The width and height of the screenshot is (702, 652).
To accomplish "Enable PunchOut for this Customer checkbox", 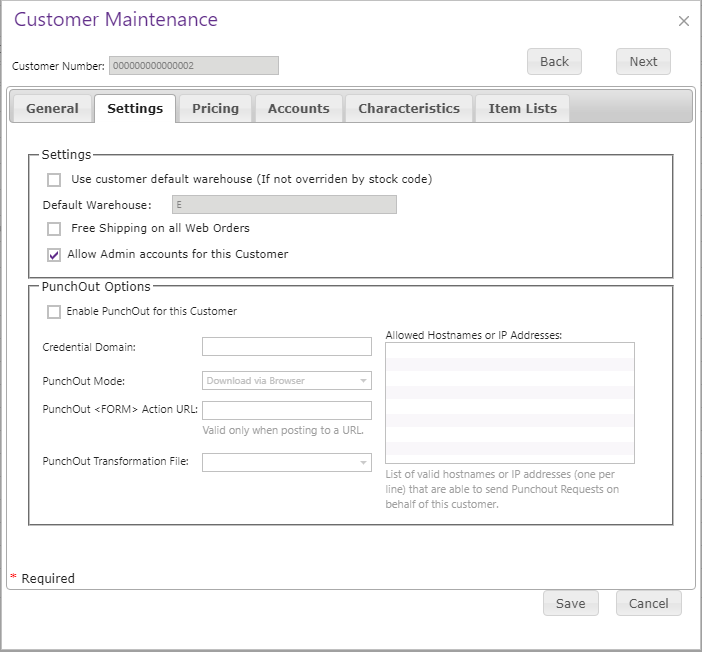I will click(54, 312).
